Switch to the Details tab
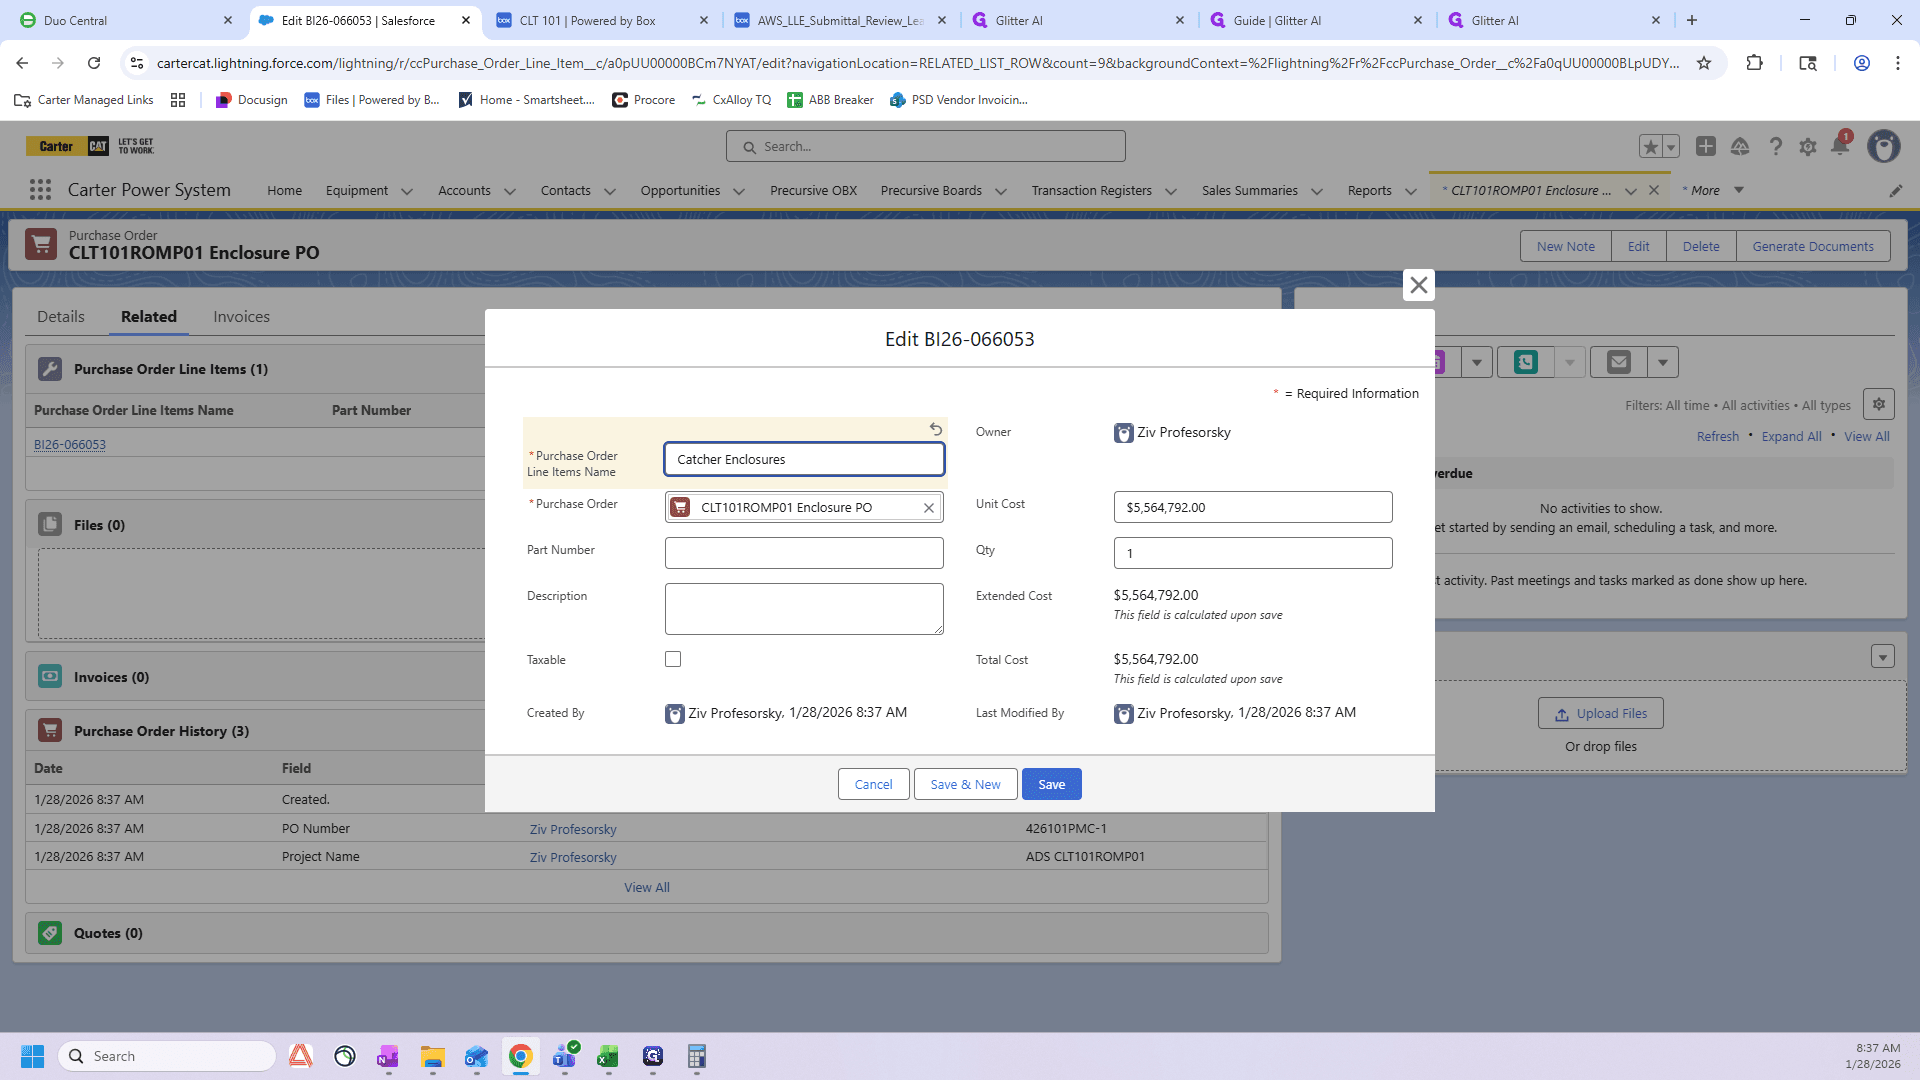Viewport: 1920px width, 1080px height. click(61, 316)
